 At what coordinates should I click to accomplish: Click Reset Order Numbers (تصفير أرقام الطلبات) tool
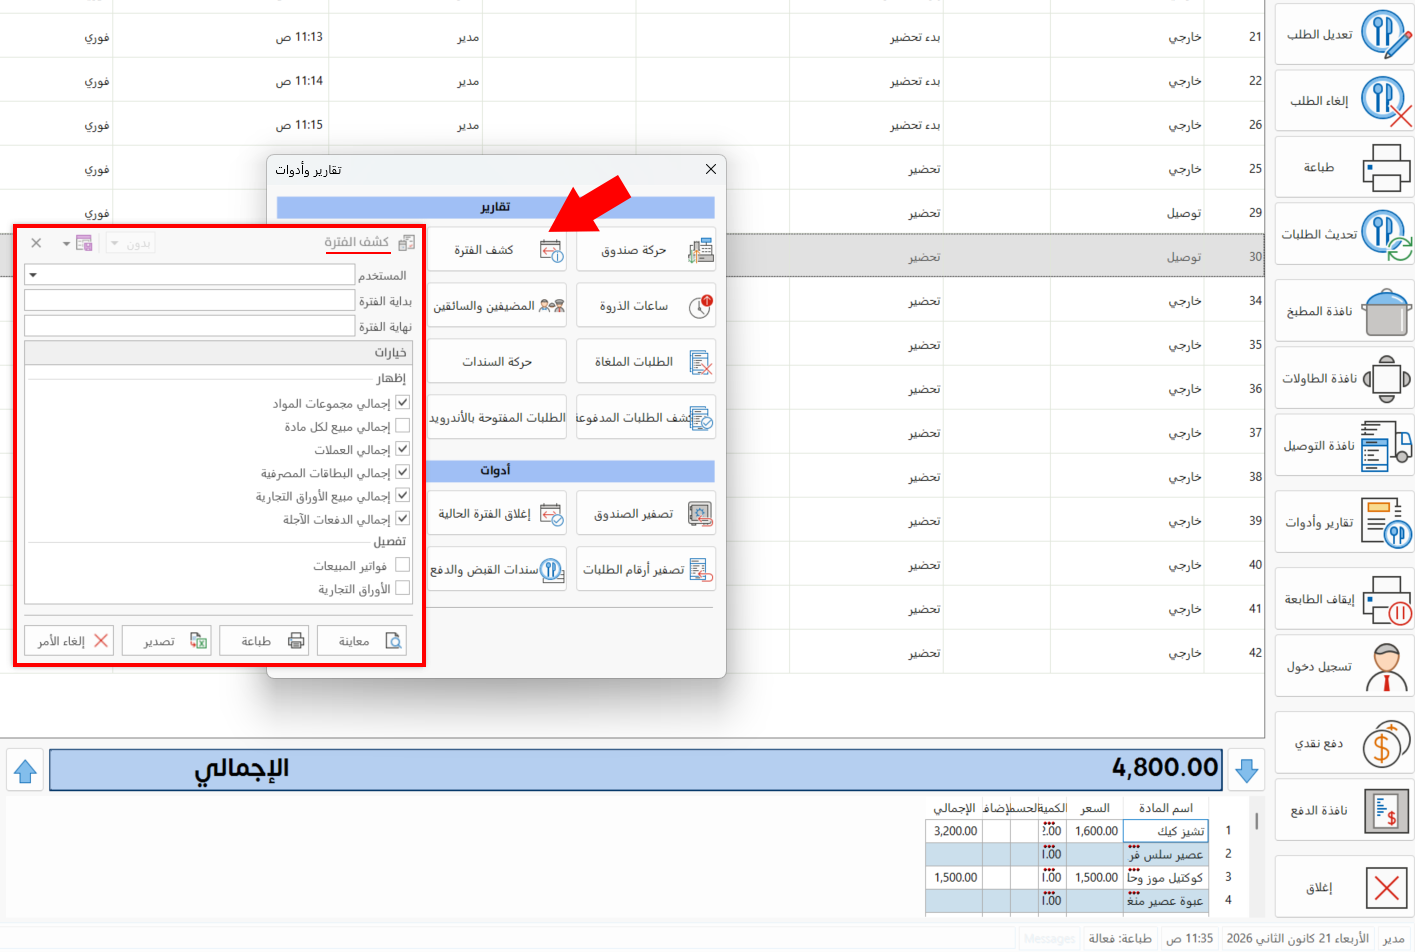[646, 570]
